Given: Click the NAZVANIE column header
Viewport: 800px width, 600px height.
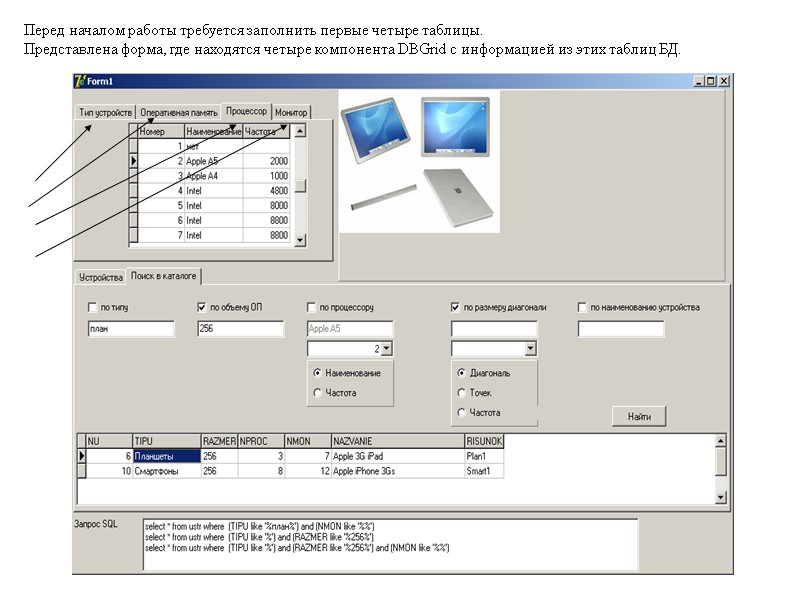Looking at the screenshot, I should (397, 441).
